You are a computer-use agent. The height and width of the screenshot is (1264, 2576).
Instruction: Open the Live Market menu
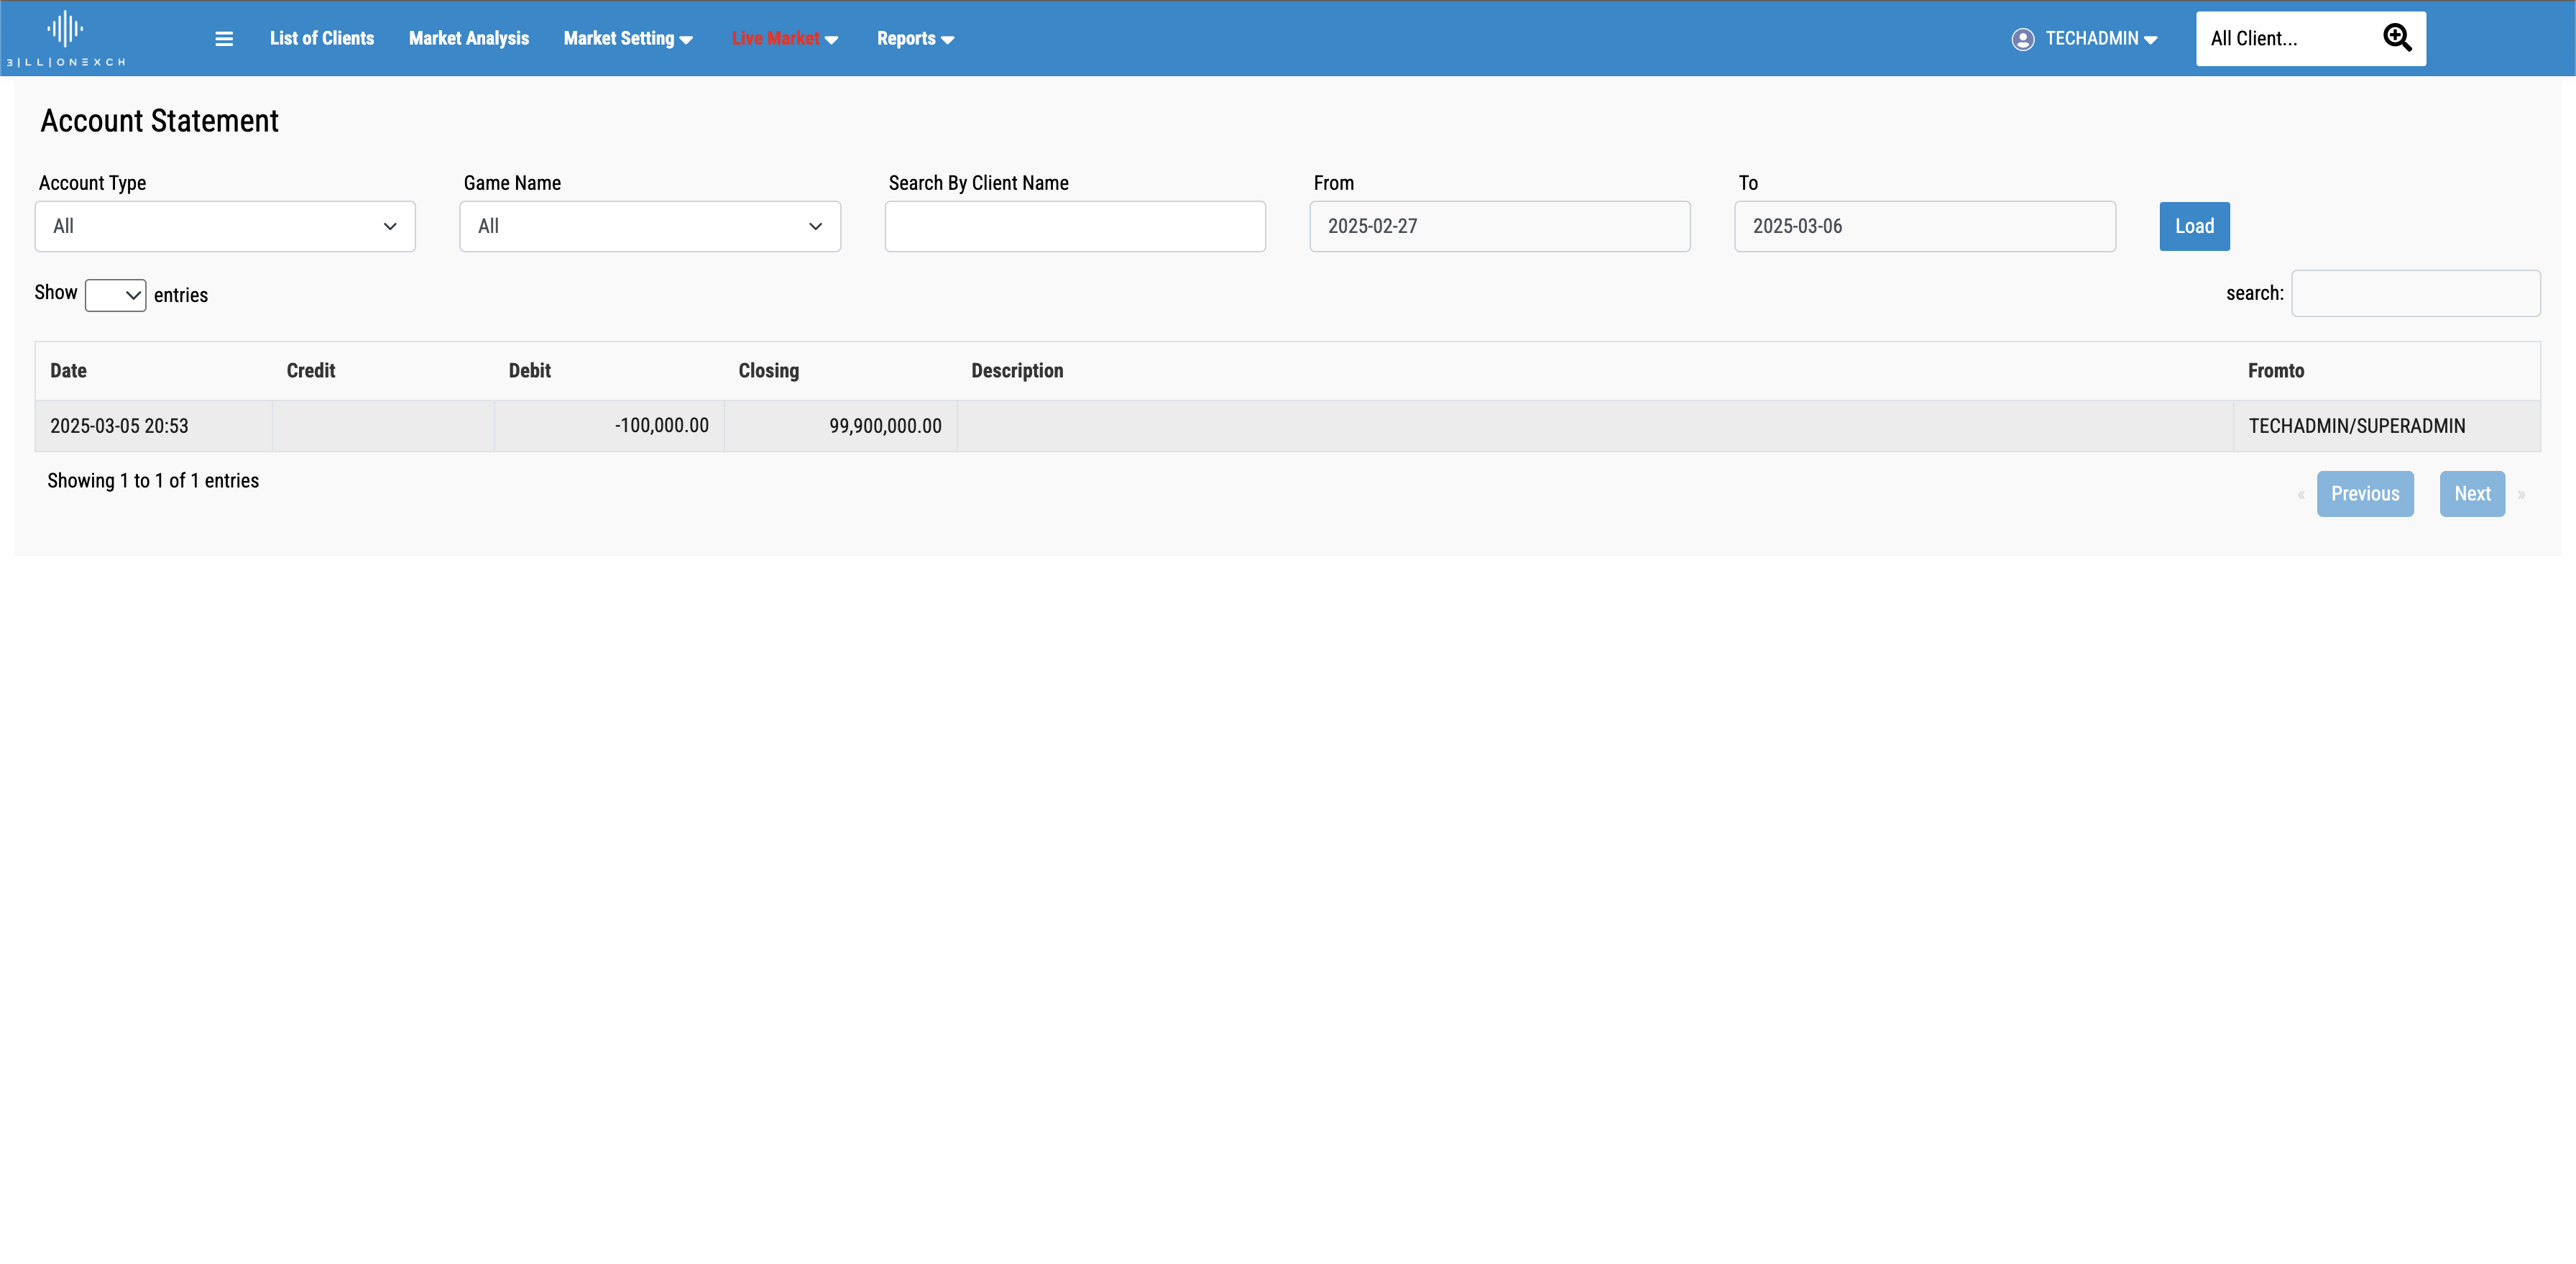click(x=784, y=39)
